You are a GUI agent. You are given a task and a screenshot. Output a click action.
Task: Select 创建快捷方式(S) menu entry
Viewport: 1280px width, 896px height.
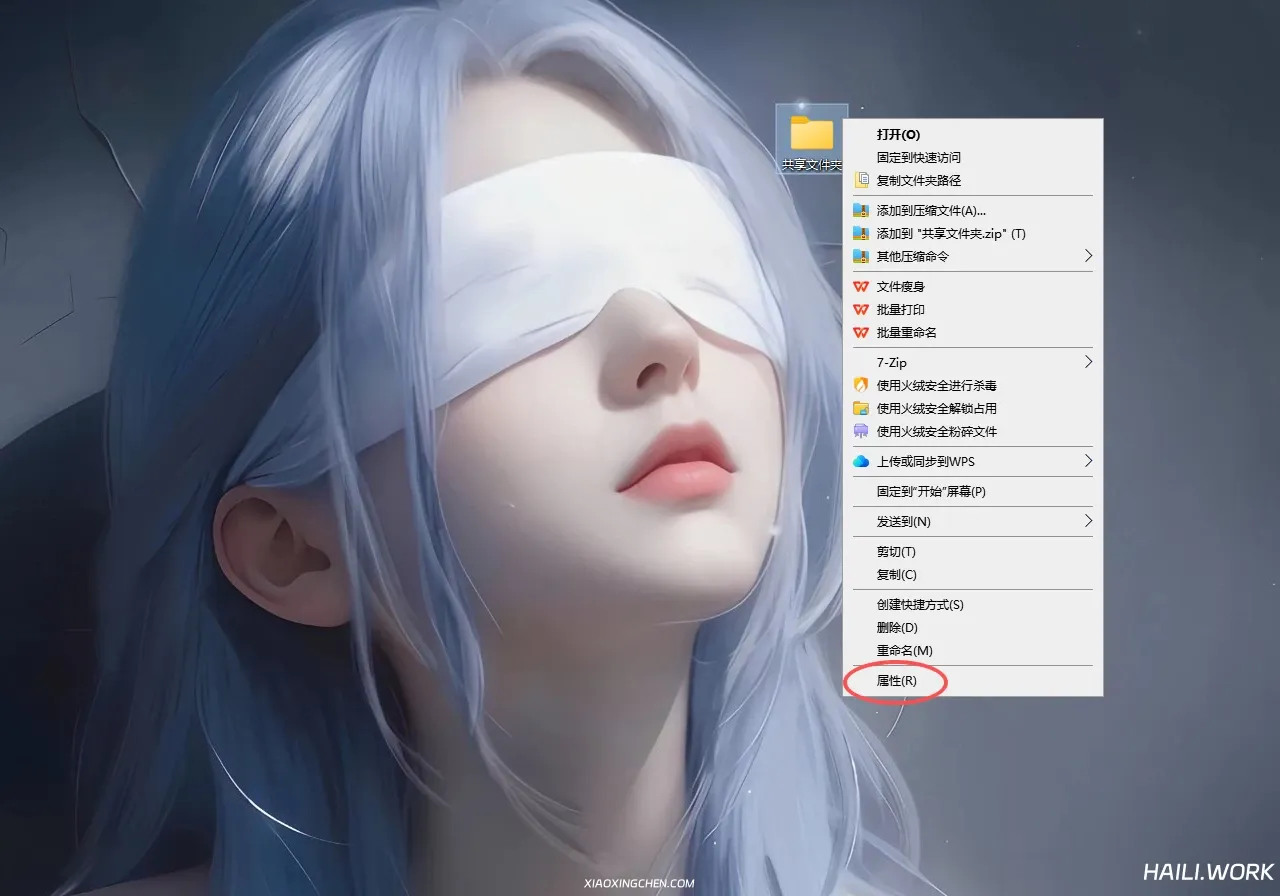[x=920, y=605]
